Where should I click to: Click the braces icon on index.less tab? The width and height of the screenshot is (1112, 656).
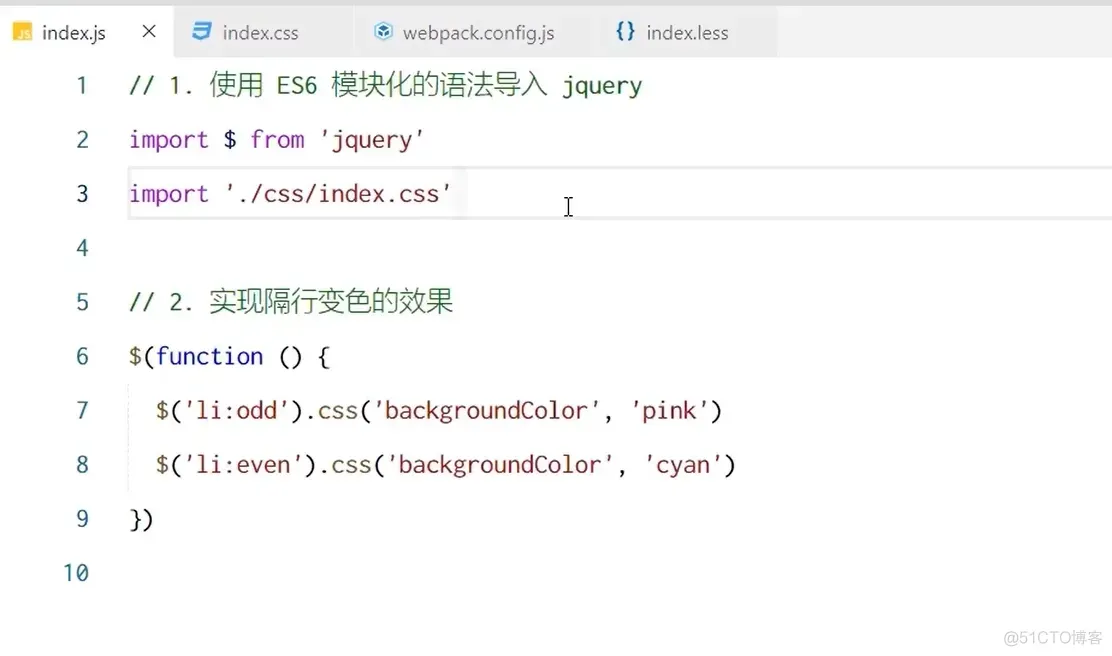click(x=626, y=31)
